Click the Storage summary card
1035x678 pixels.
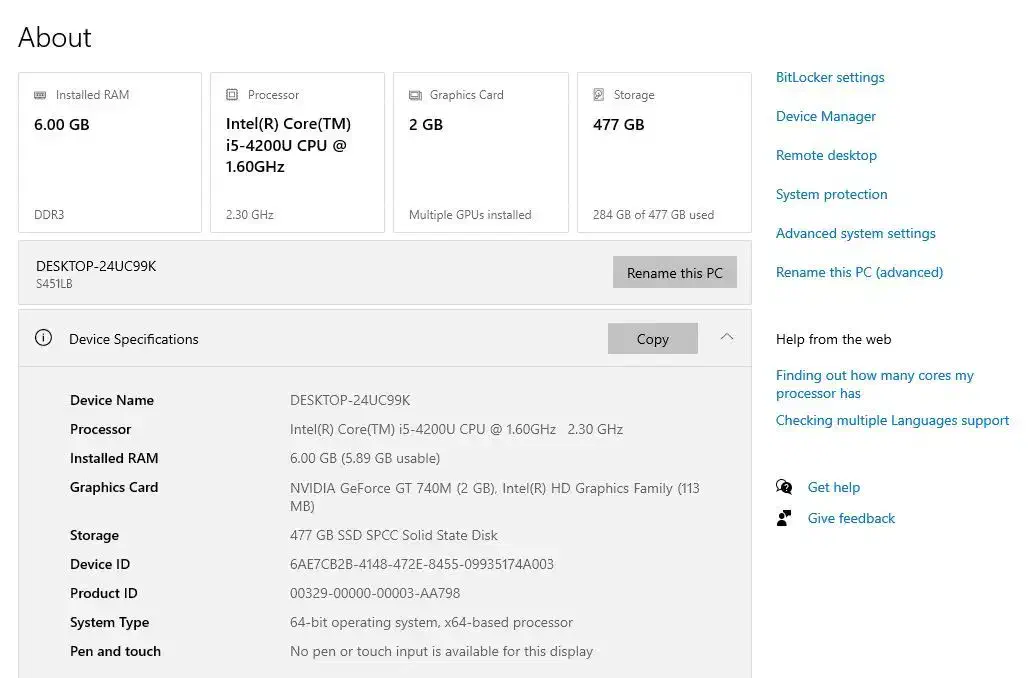[x=664, y=152]
